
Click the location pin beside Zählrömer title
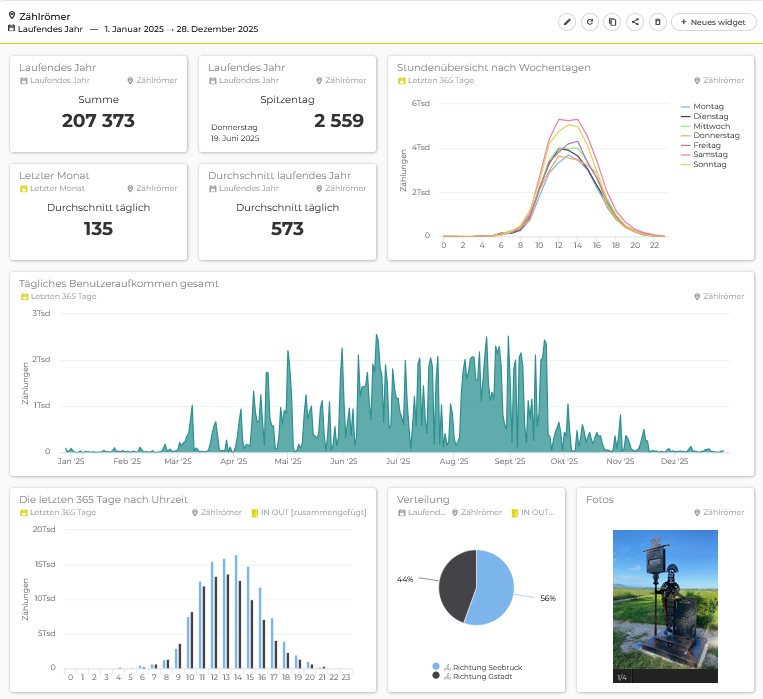tap(12, 16)
